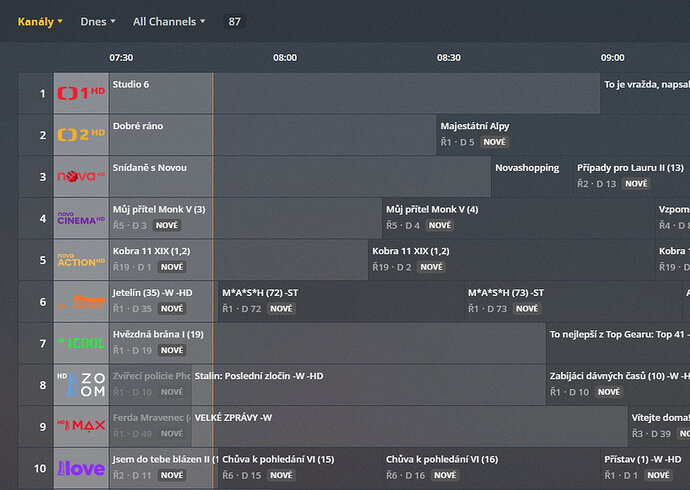690x490 pixels.
Task: Click the 87 channel count badge
Action: (x=234, y=21)
